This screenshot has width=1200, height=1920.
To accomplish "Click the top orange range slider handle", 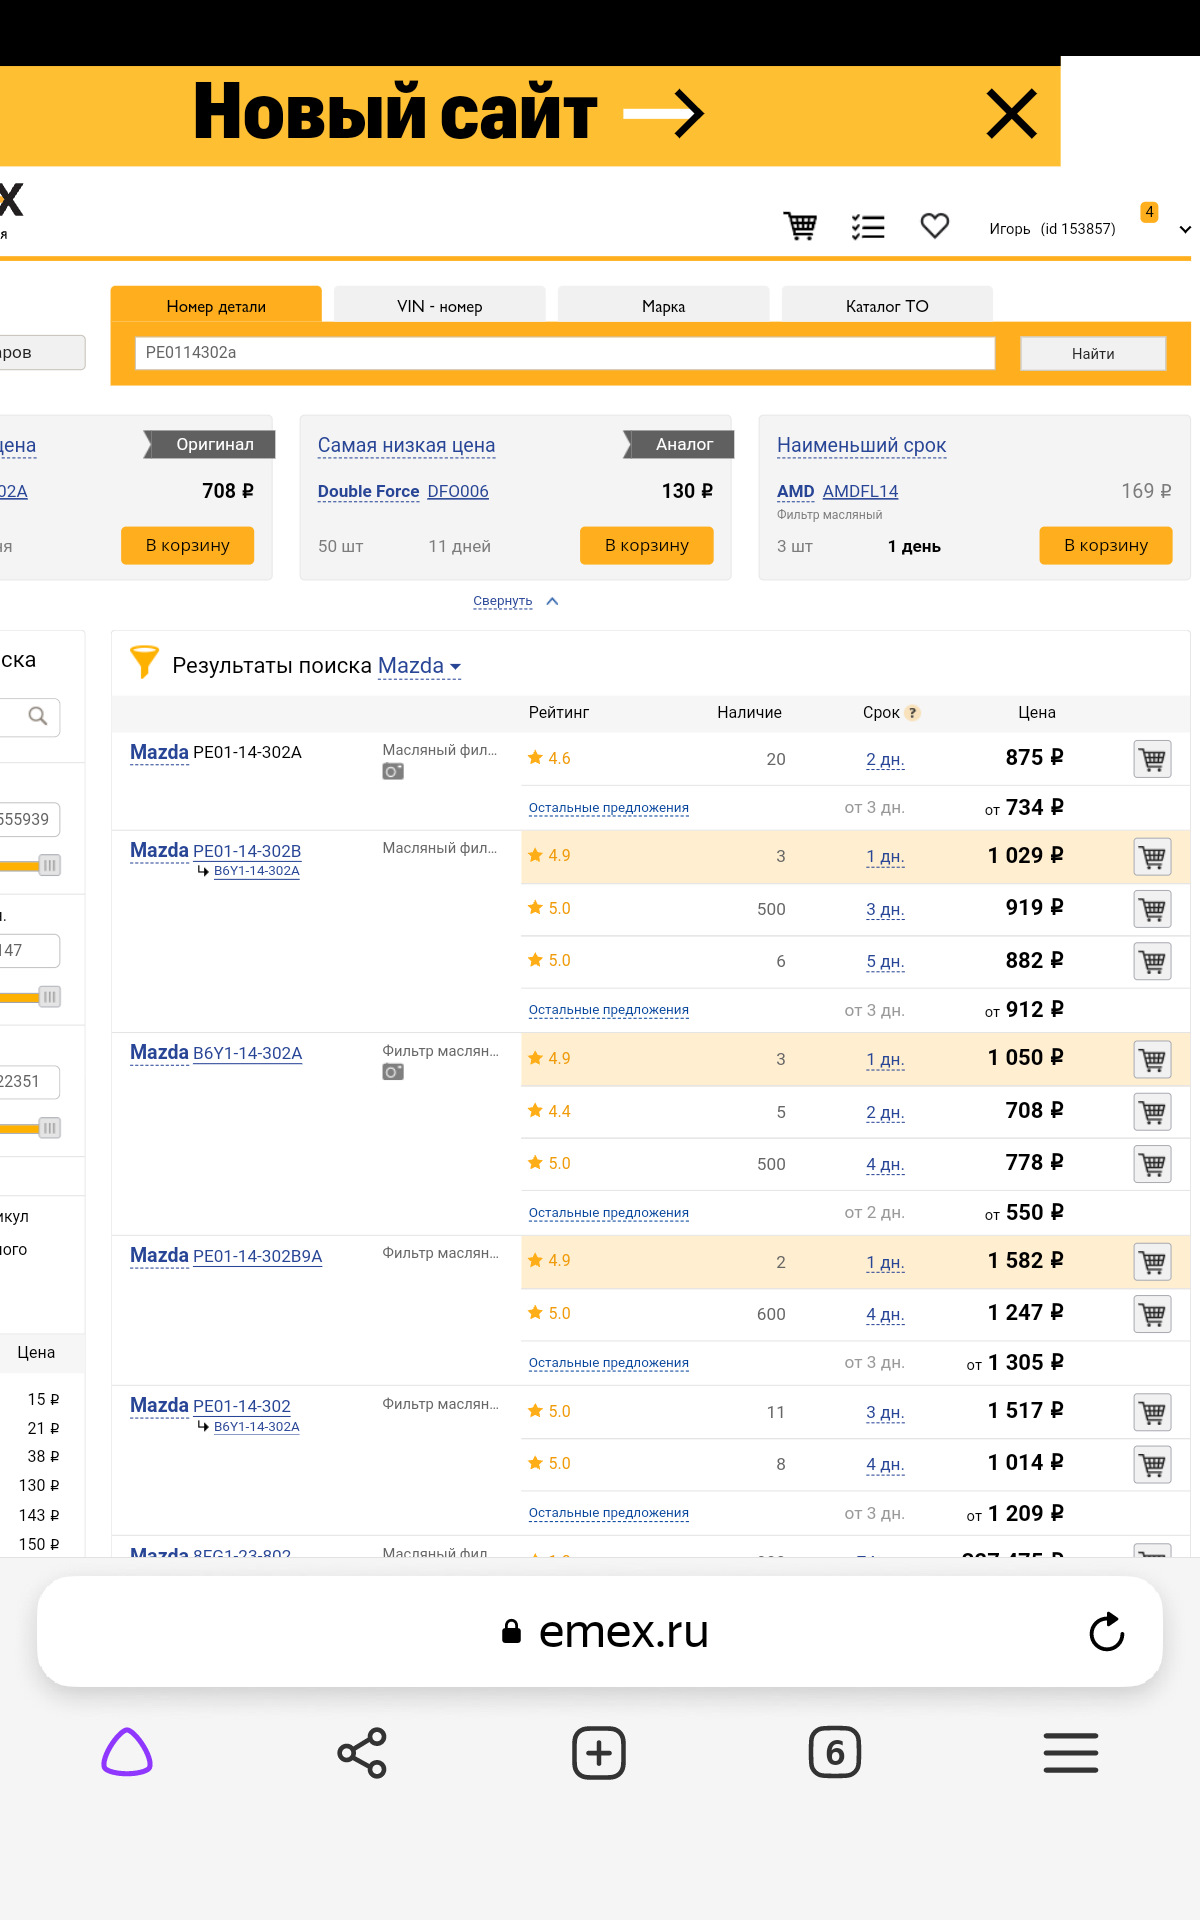I will [49, 865].
